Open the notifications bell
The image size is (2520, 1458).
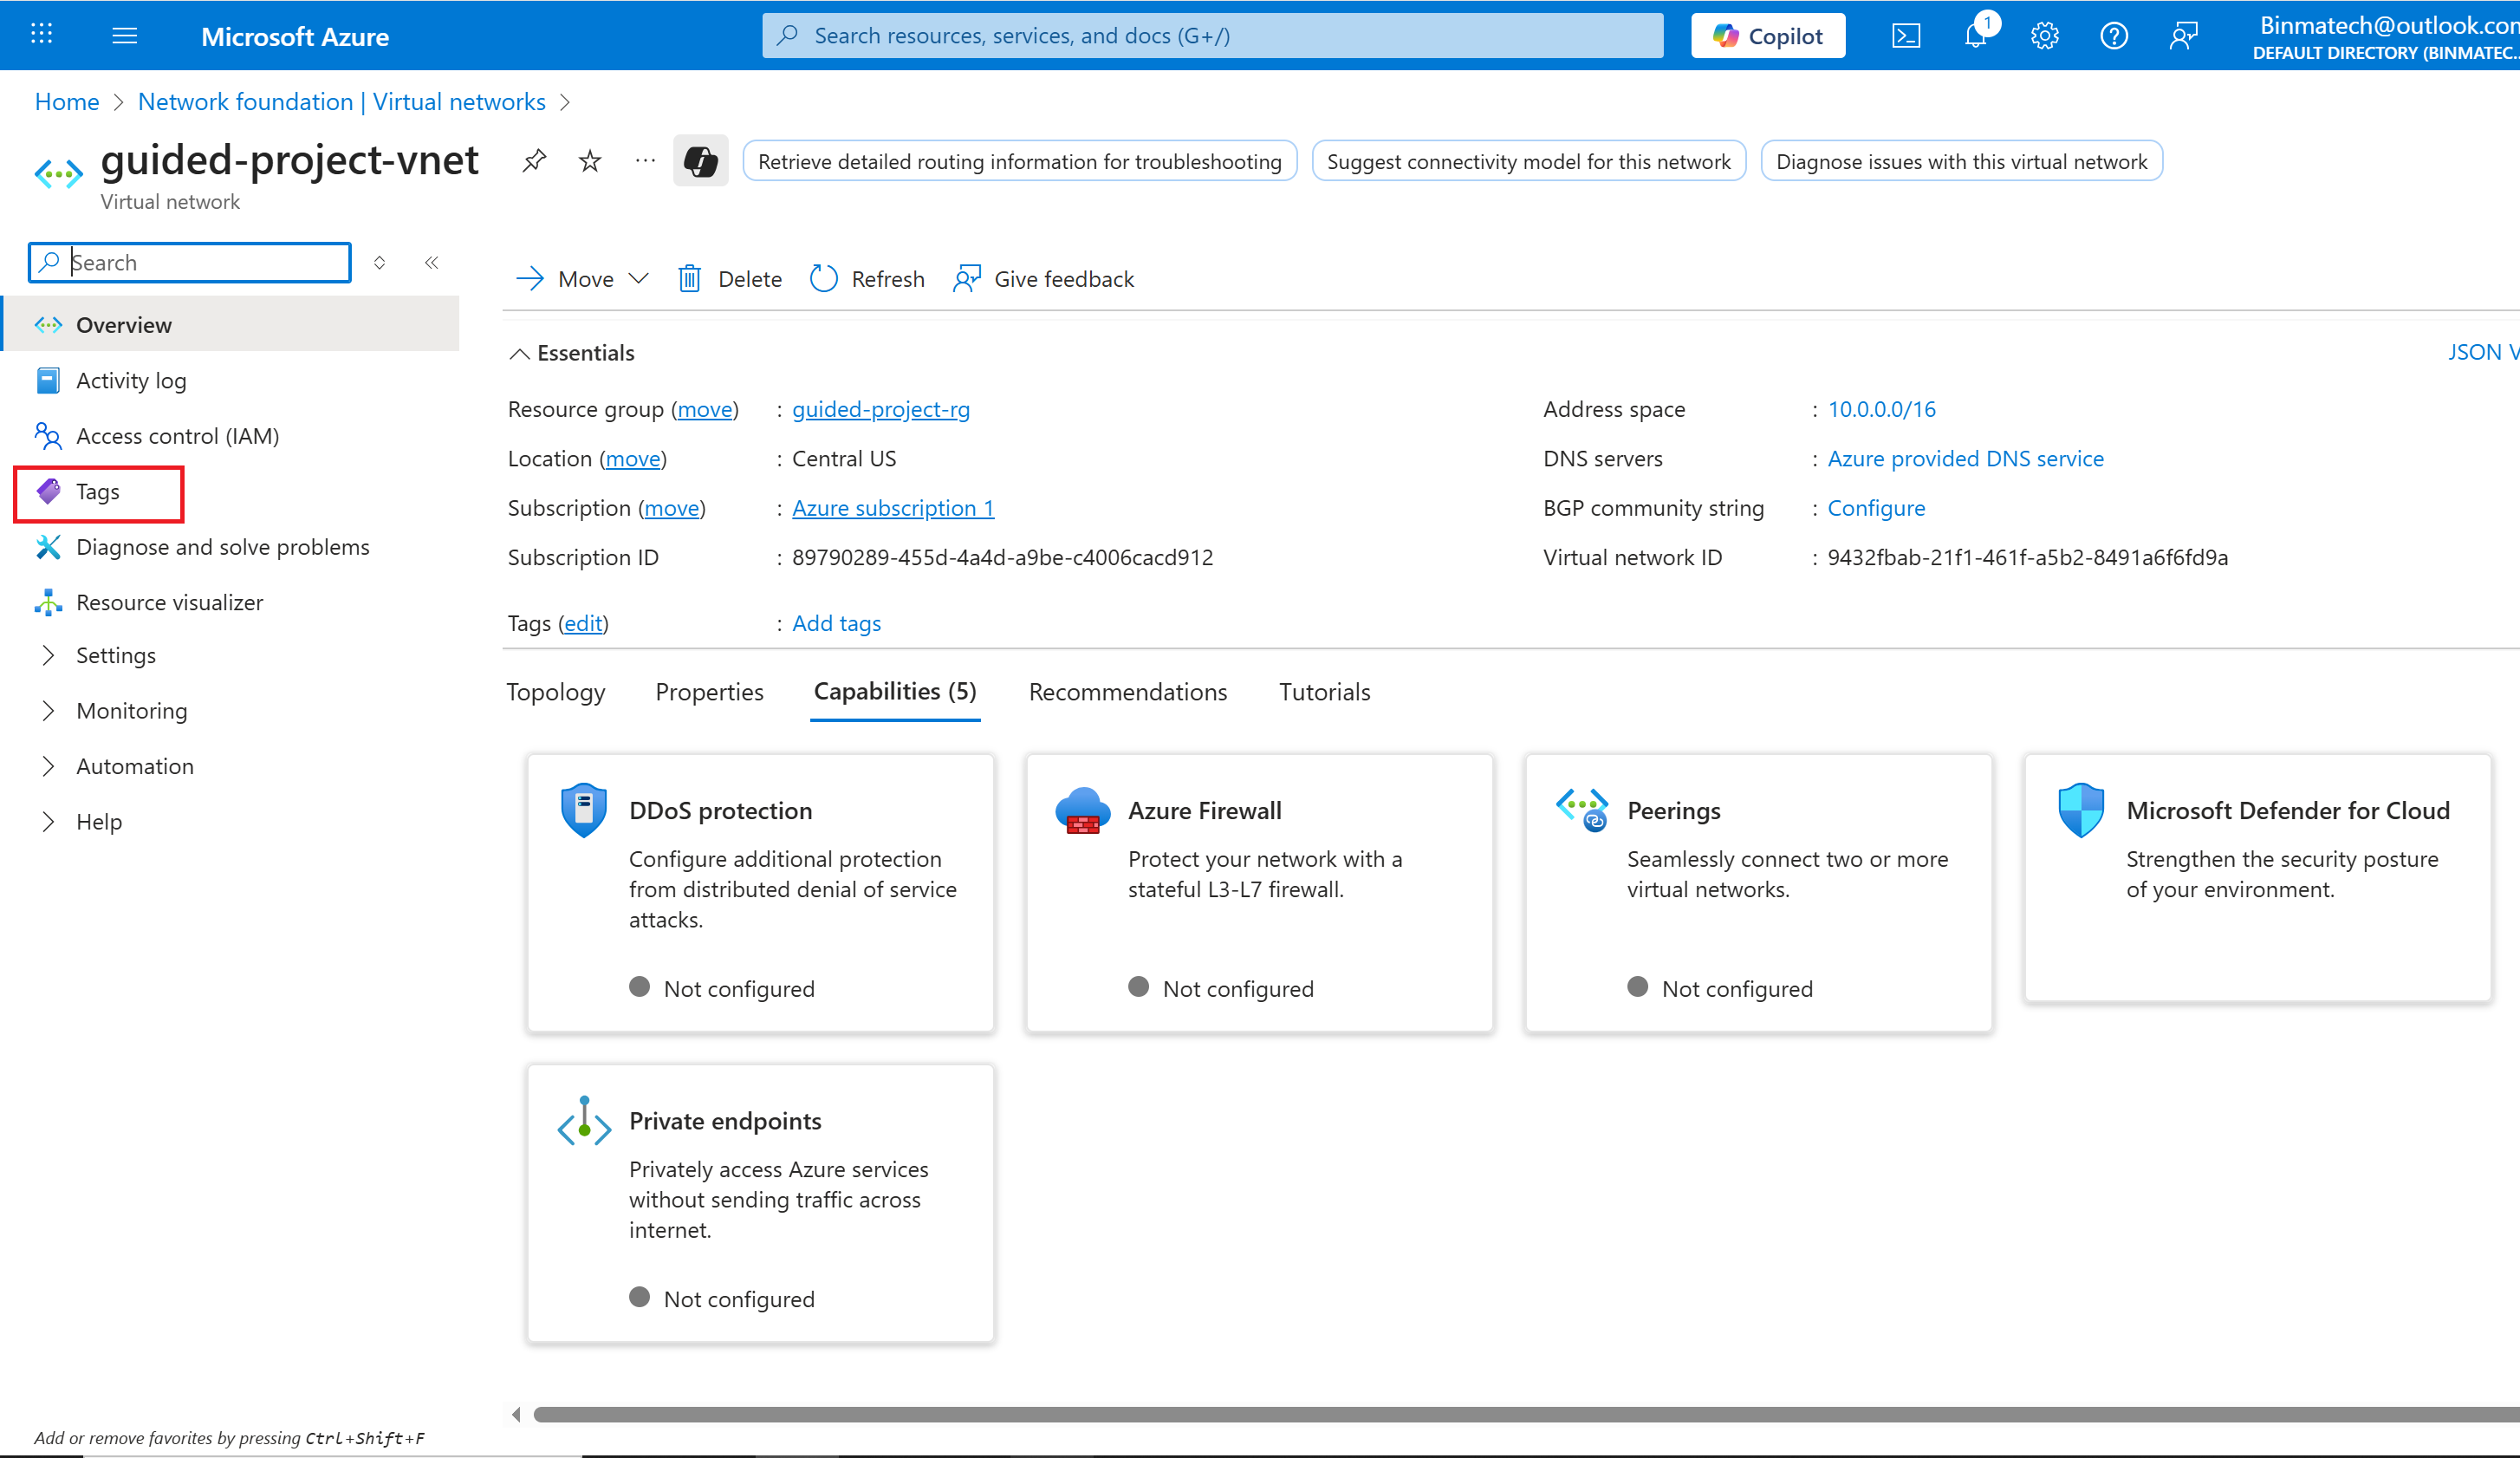coord(1976,37)
